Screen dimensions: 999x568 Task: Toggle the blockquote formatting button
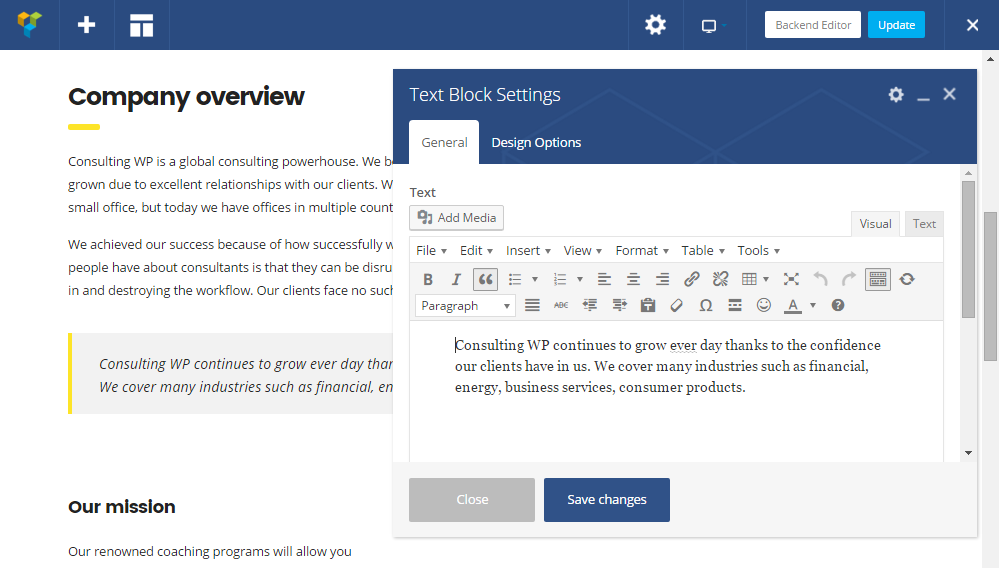point(485,279)
